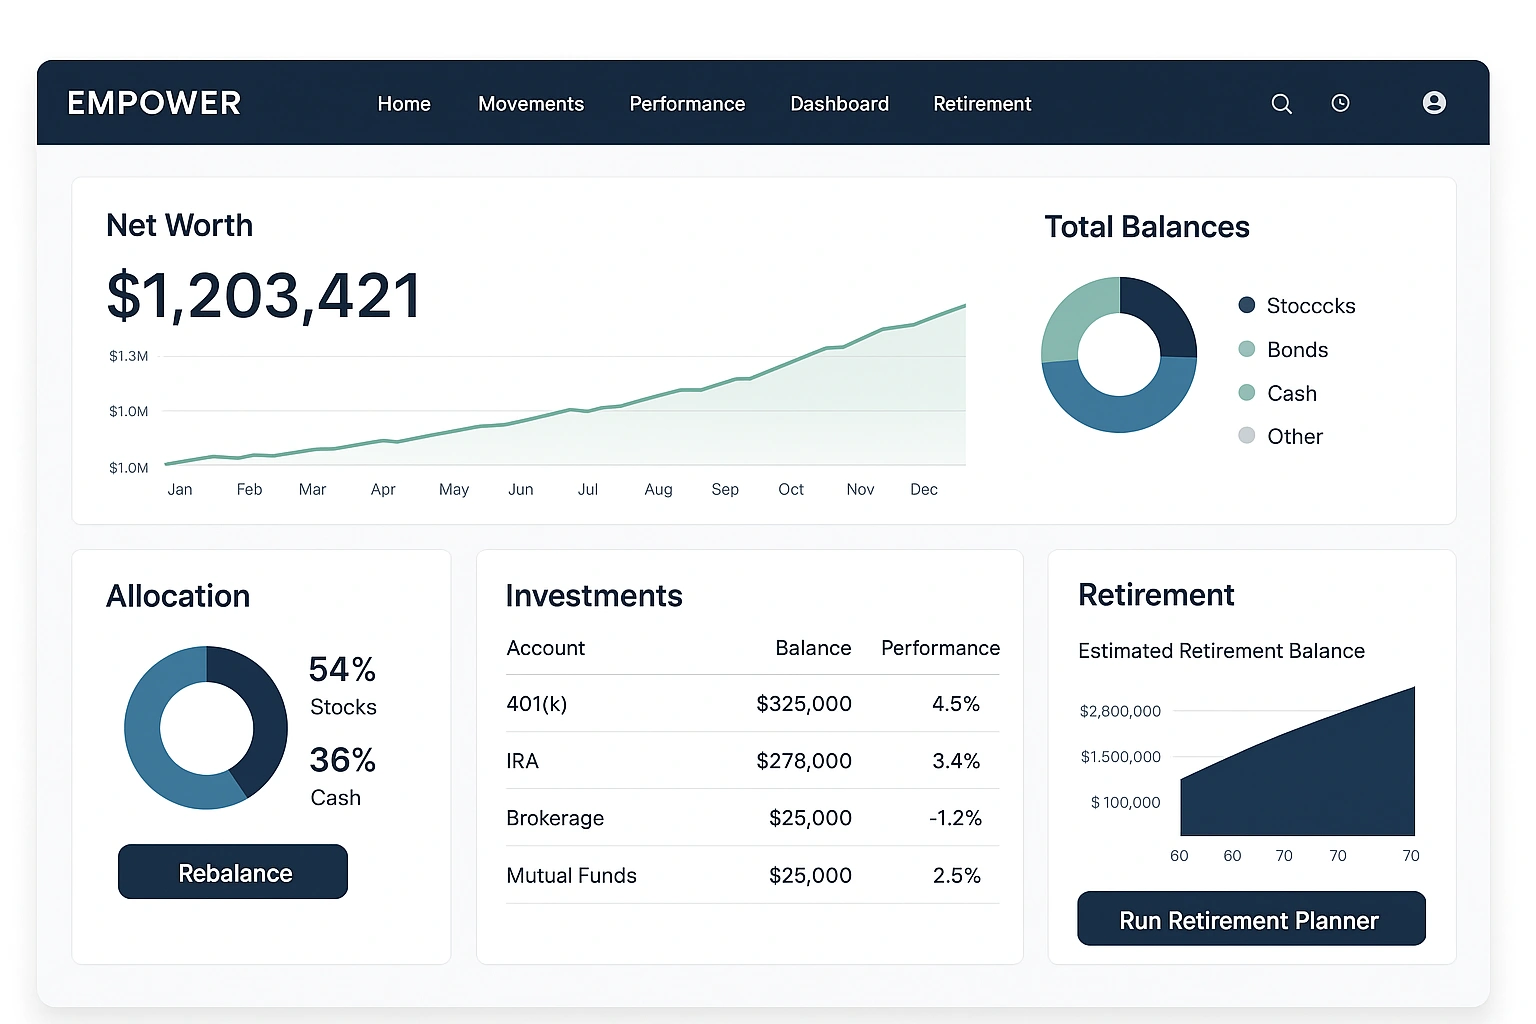This screenshot has height=1024, width=1536.
Task: Select the Cash legend marker
Action: pyautogui.click(x=1246, y=392)
